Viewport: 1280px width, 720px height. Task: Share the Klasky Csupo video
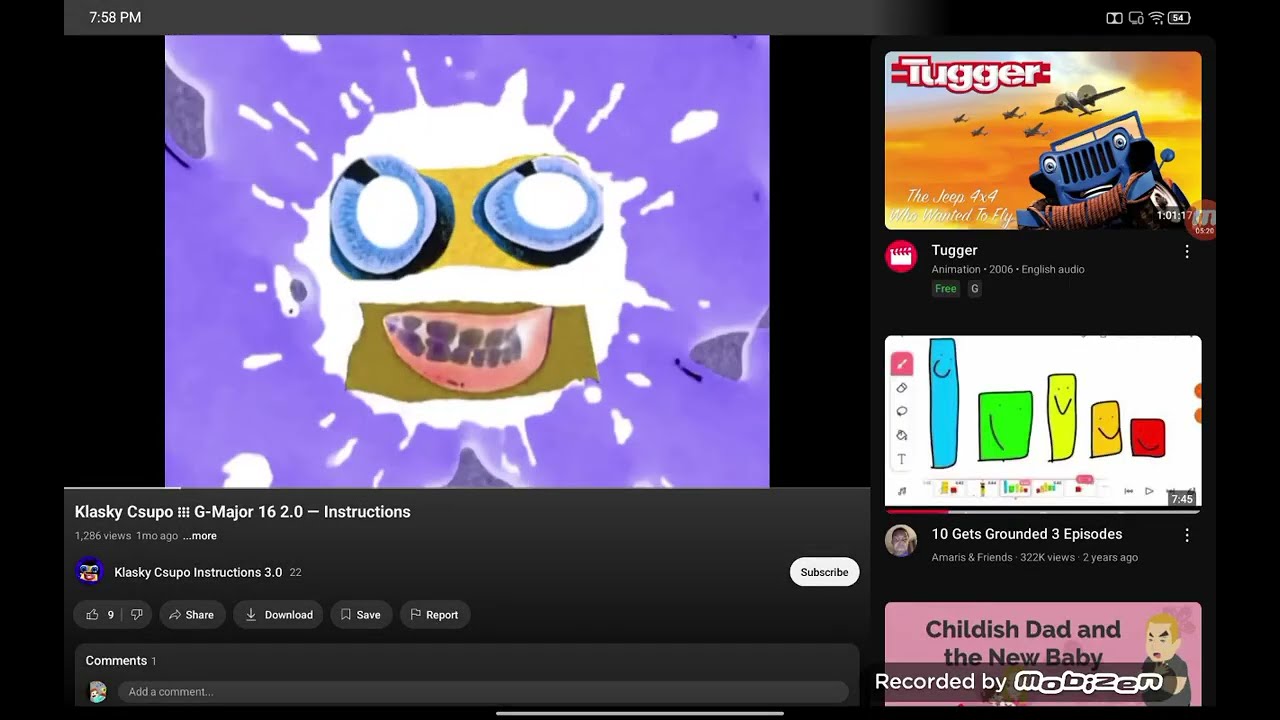point(191,615)
